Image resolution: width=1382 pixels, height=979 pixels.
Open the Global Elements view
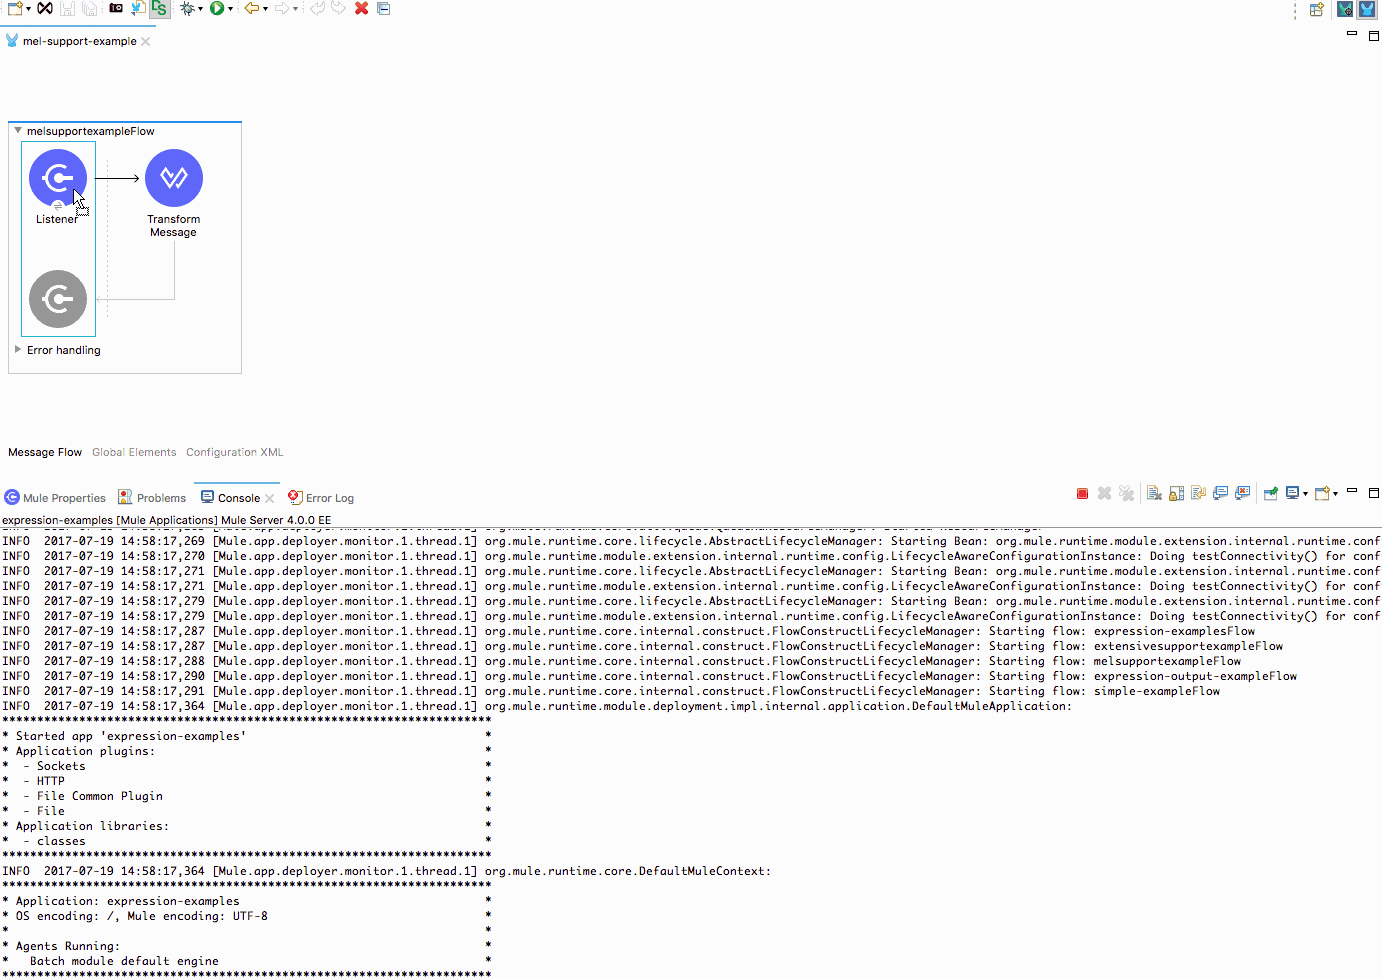pyautogui.click(x=134, y=452)
